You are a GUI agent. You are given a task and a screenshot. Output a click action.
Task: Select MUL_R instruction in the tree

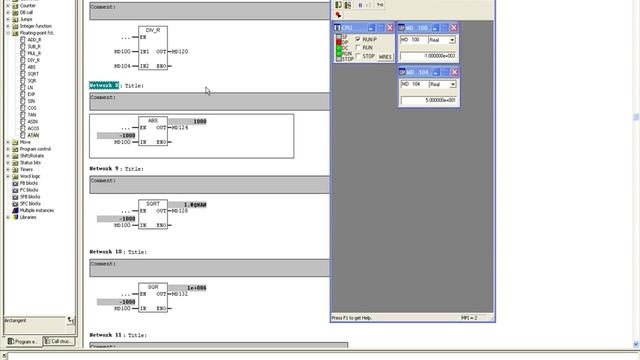click(34, 53)
